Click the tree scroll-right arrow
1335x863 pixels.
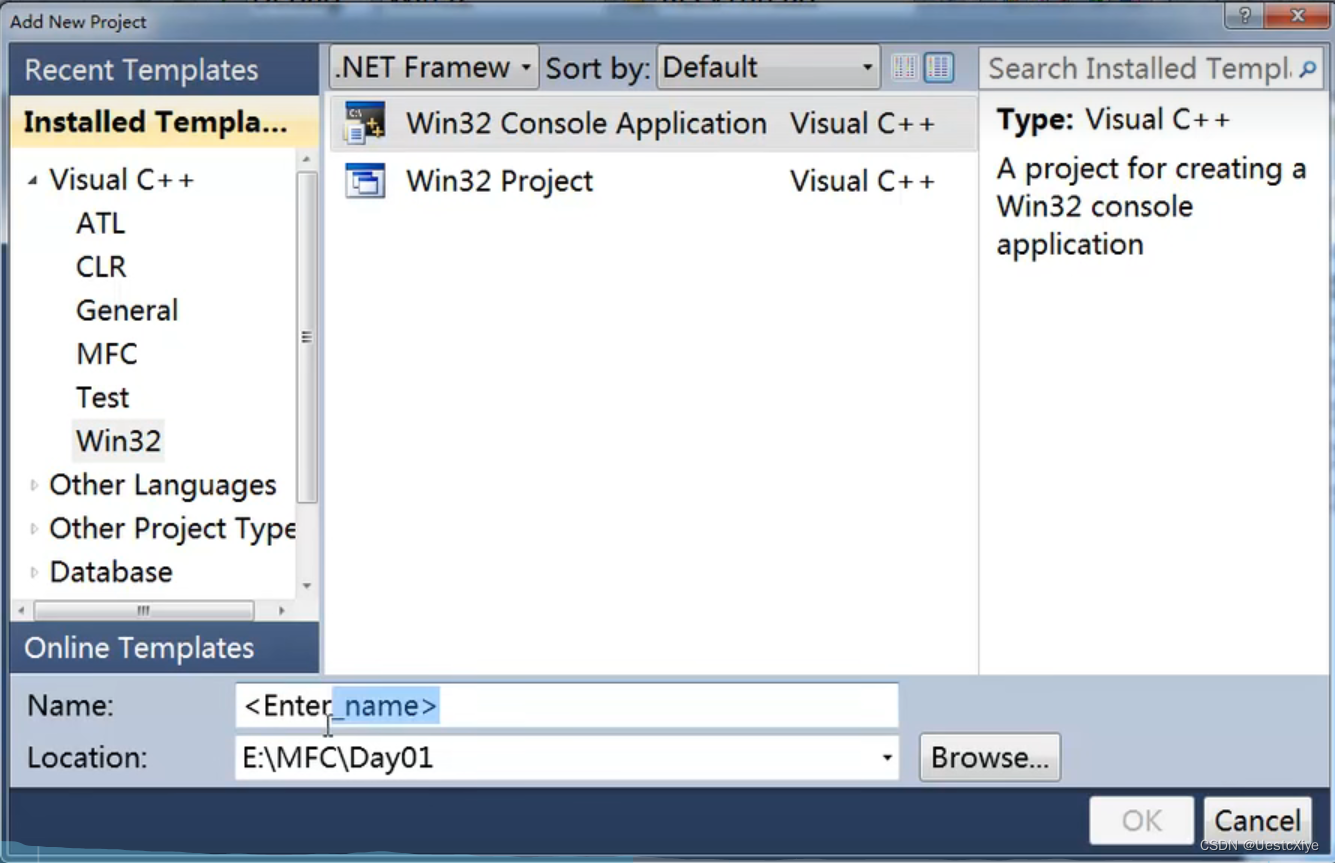click(x=282, y=610)
